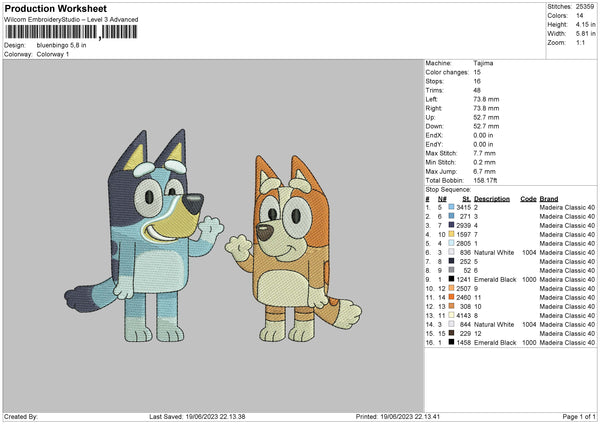
Task: Click the 'St.' column header
Action: point(466,199)
